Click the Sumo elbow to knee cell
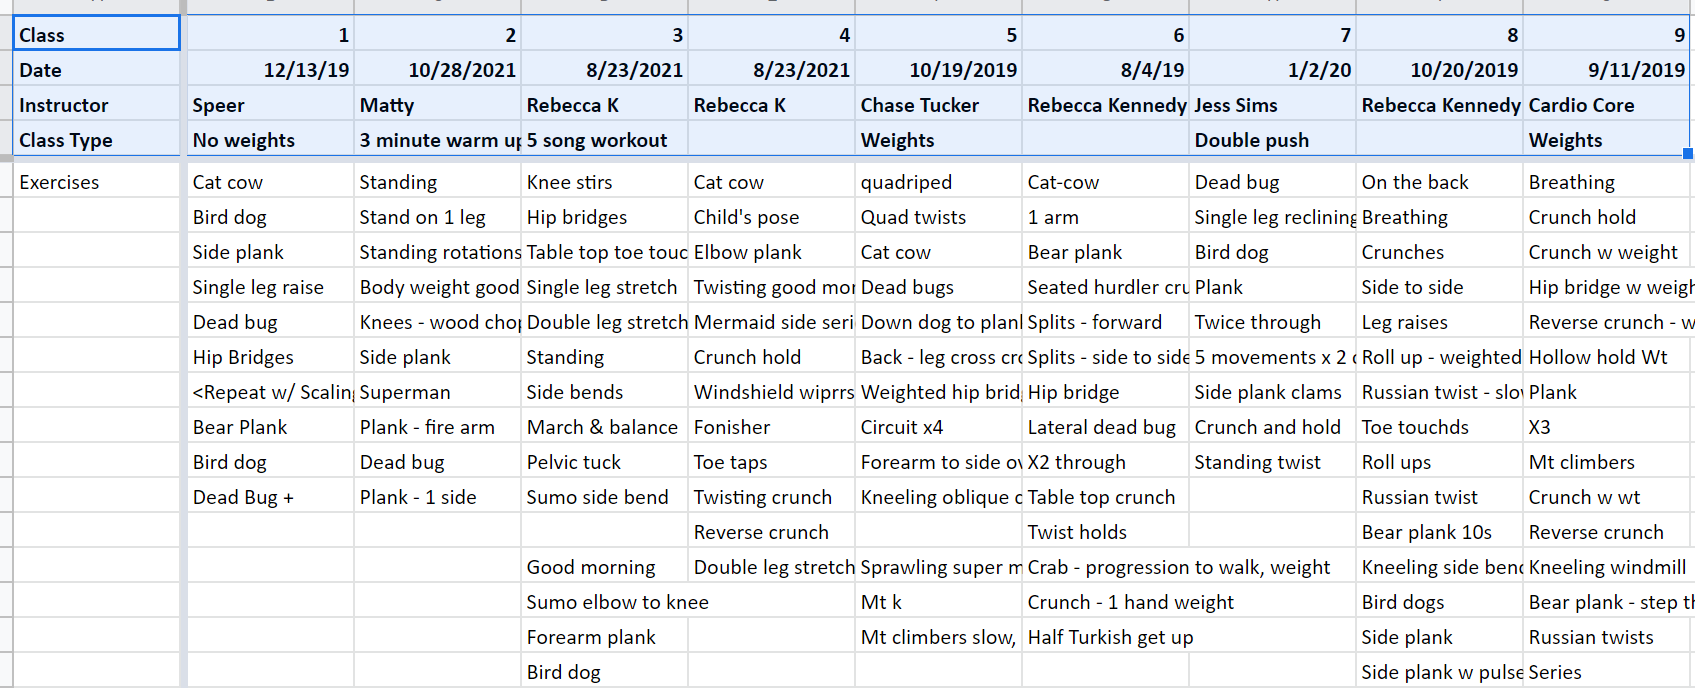The height and width of the screenshot is (688, 1695). pyautogui.click(x=604, y=602)
